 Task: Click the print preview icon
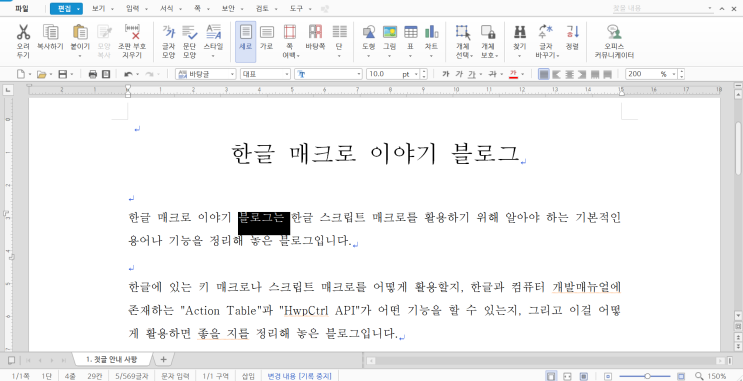pyautogui.click(x=106, y=74)
